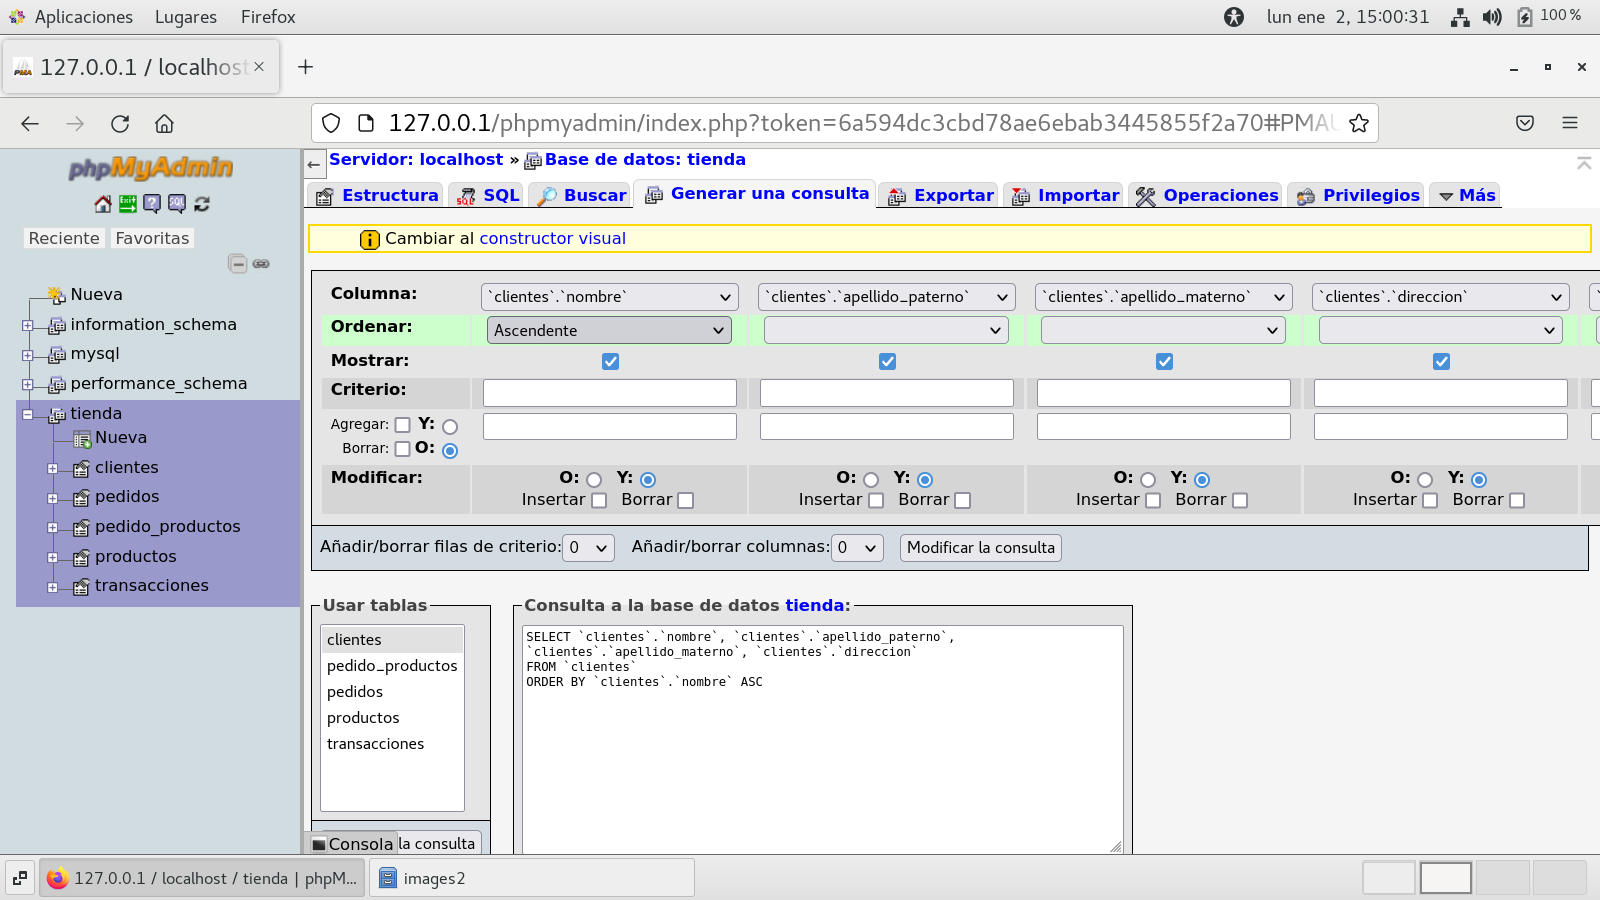Click the Modificar la consulta button
The width and height of the screenshot is (1600, 900).
pos(980,548)
